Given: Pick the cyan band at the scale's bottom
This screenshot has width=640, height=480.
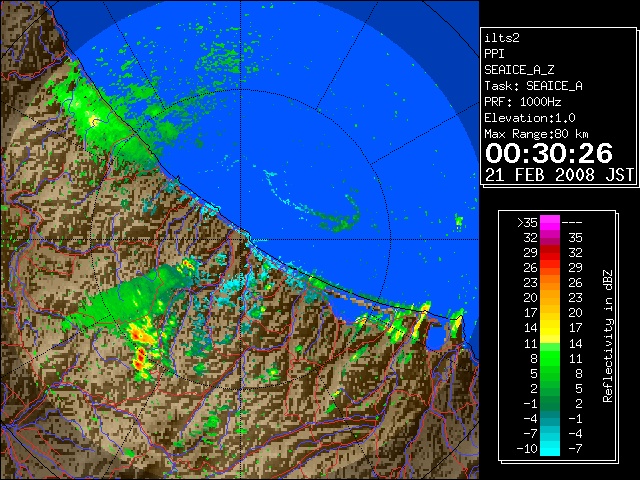Looking at the screenshot, I should 550,447.
